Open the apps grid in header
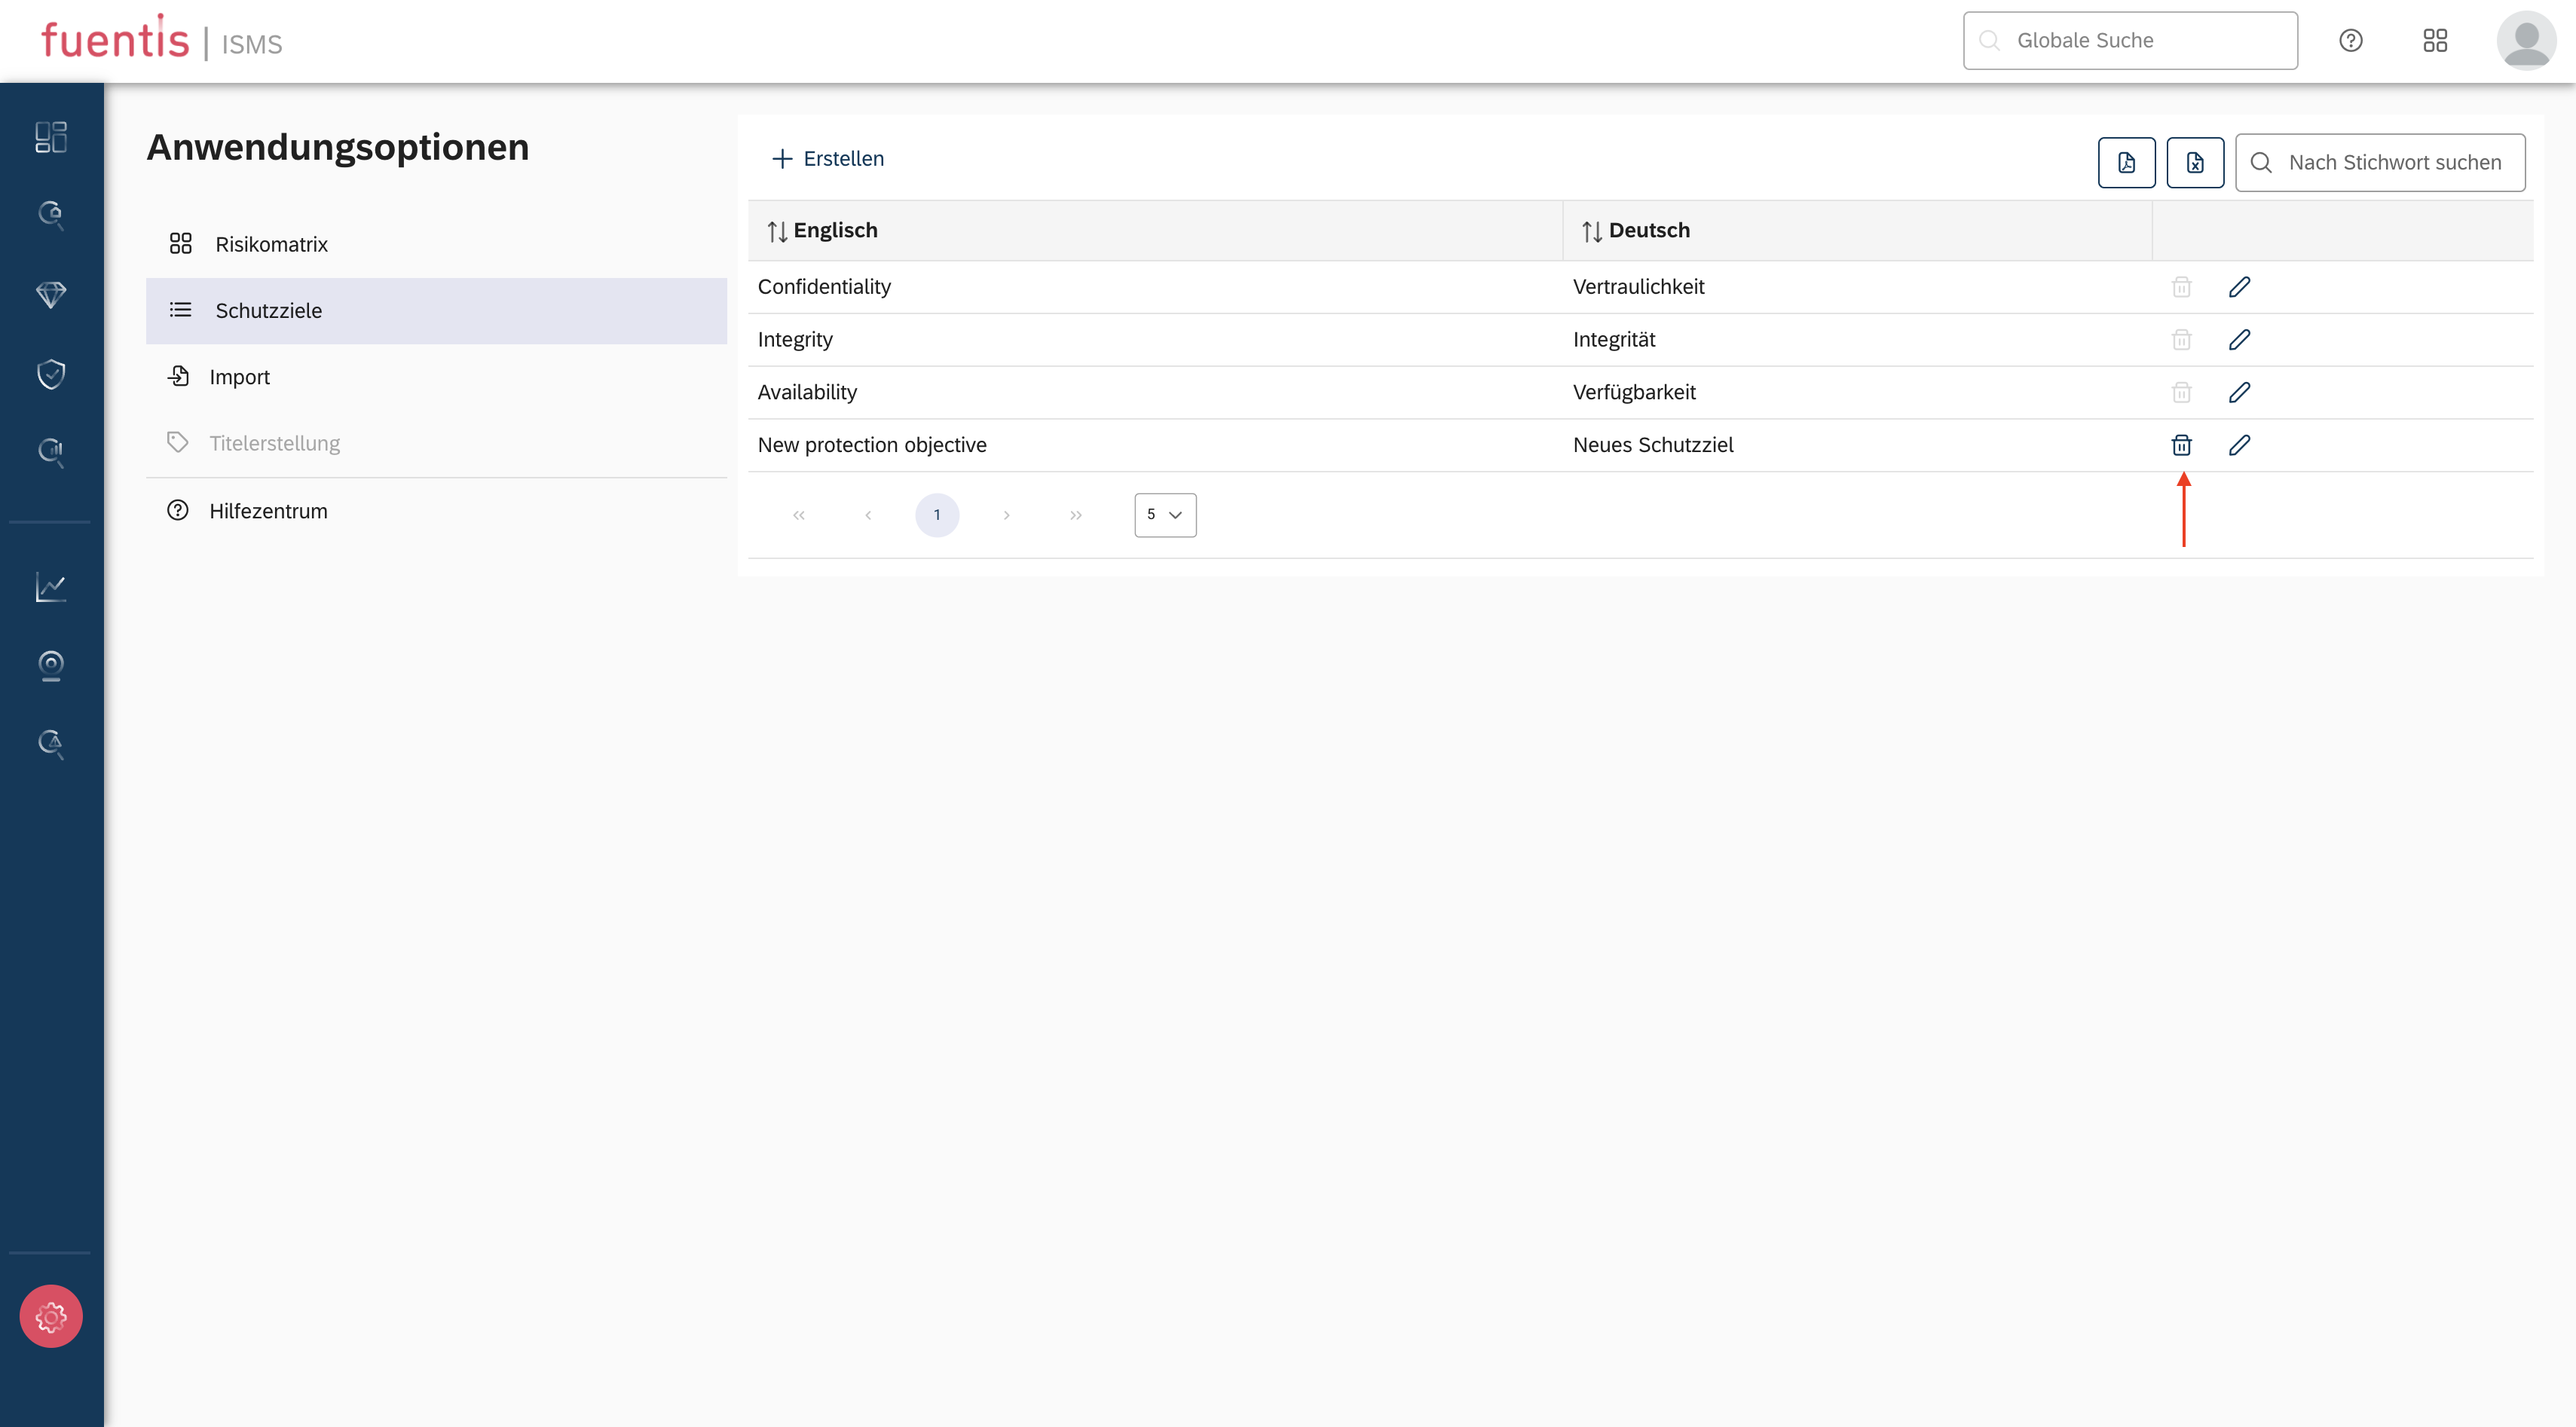This screenshot has height=1427, width=2576. click(2434, 40)
